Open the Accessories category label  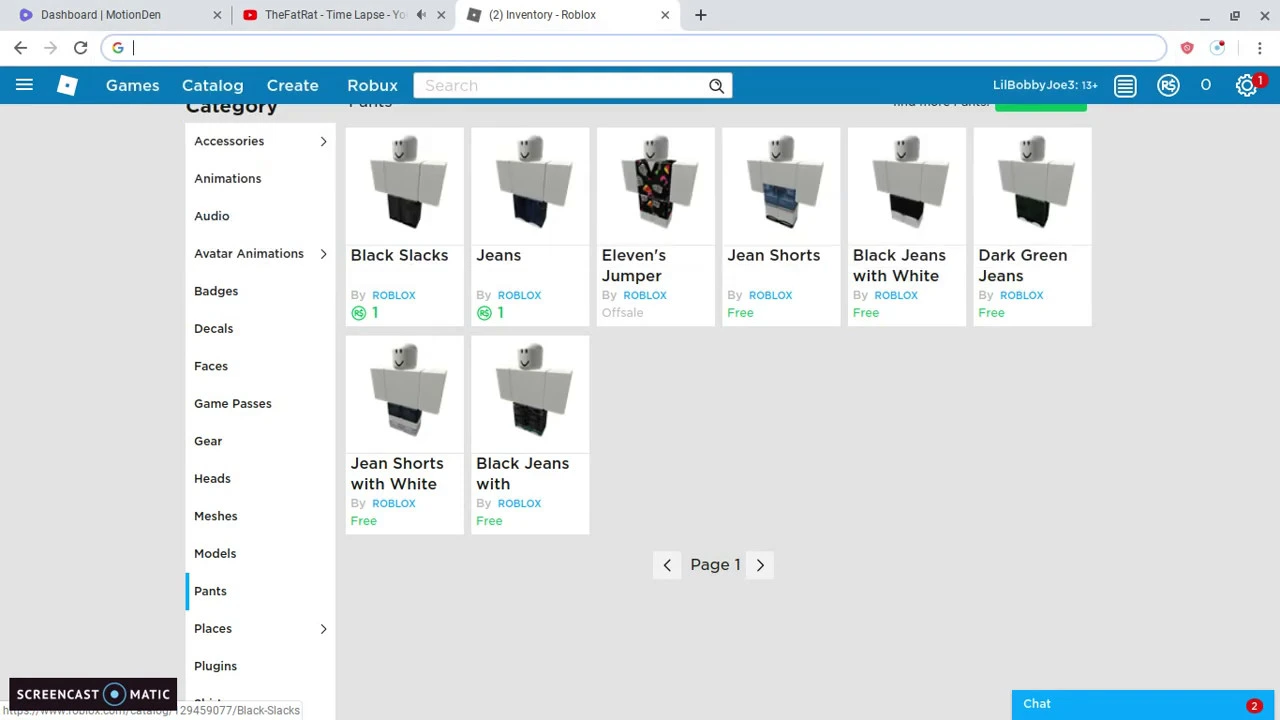point(229,141)
